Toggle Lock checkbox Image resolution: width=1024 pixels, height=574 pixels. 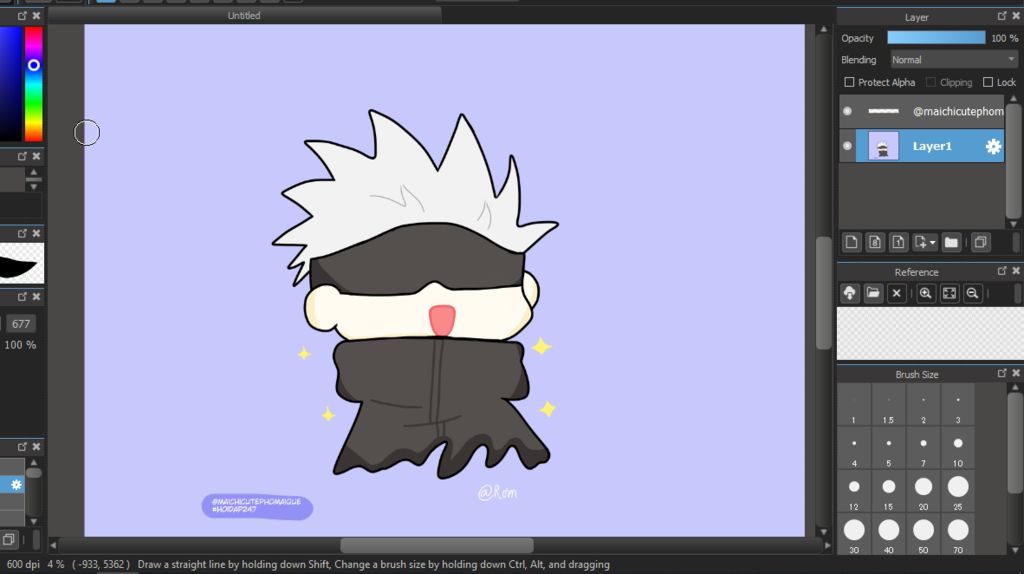click(x=987, y=82)
